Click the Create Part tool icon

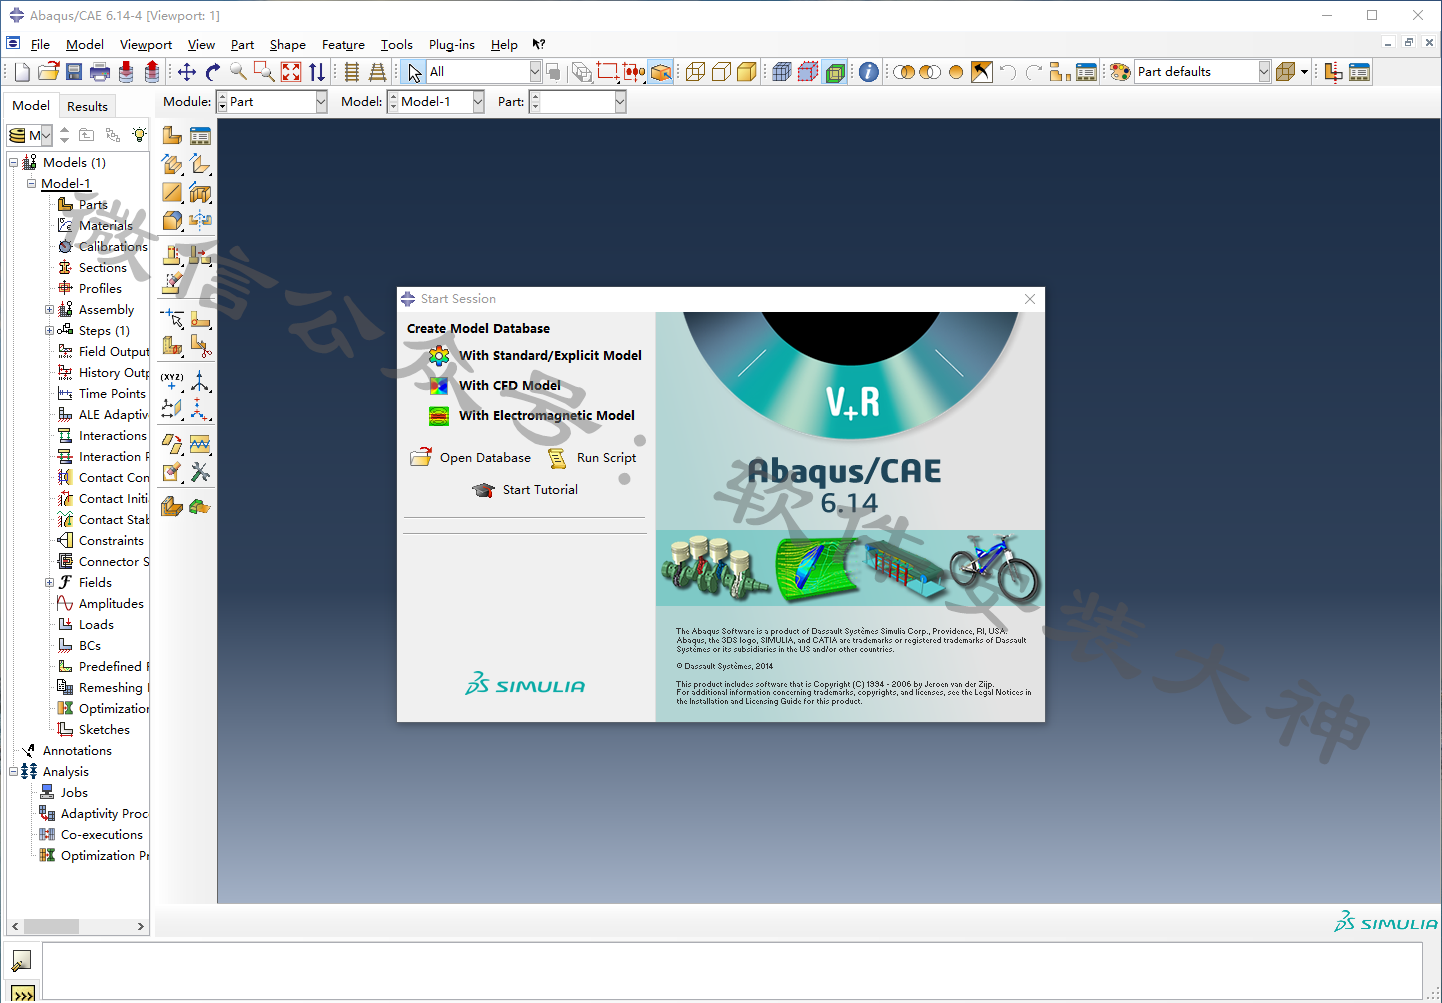[x=173, y=136]
